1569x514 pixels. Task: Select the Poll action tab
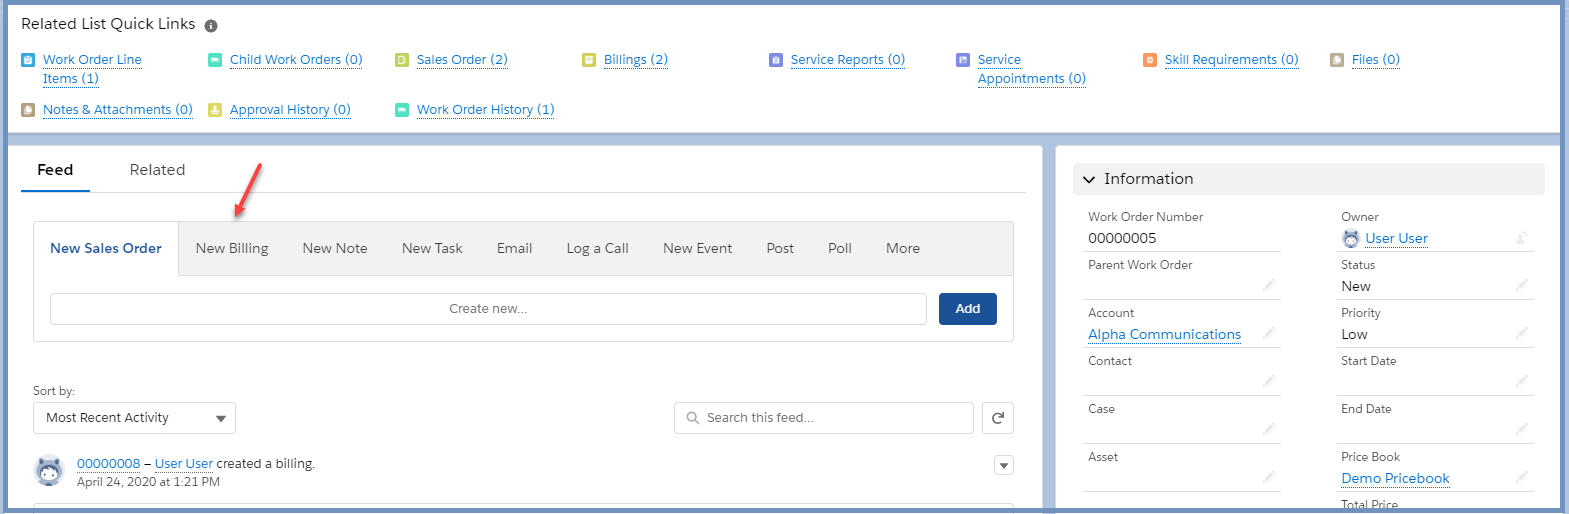[840, 248]
